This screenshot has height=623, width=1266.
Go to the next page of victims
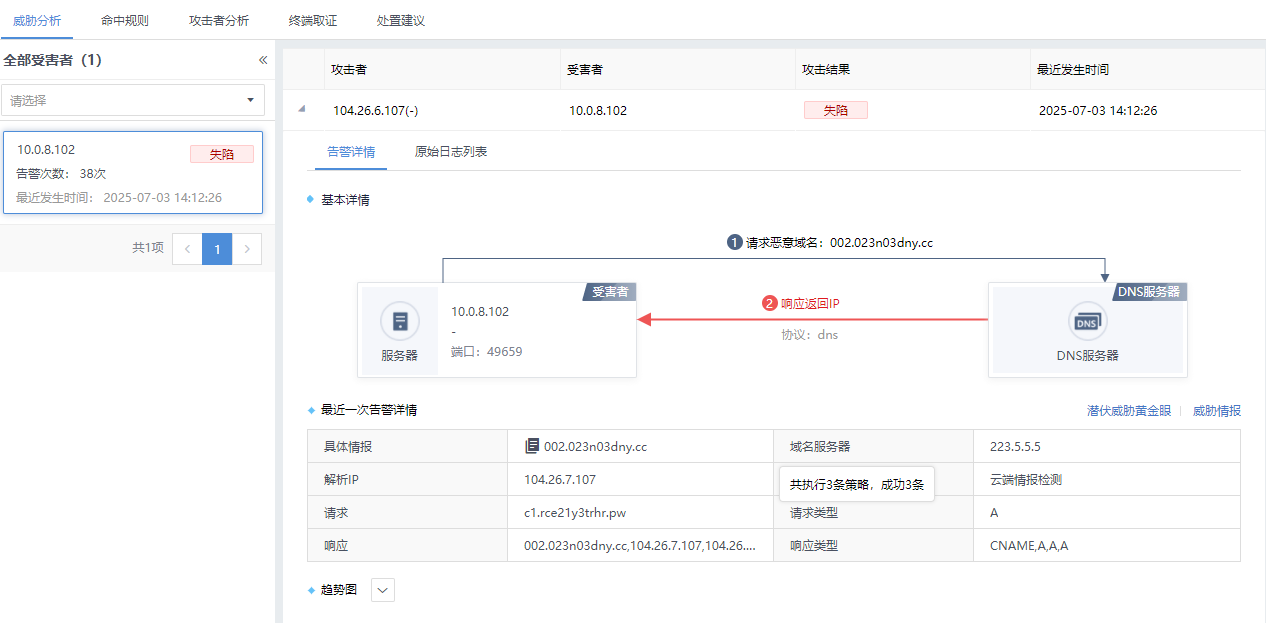(x=247, y=248)
